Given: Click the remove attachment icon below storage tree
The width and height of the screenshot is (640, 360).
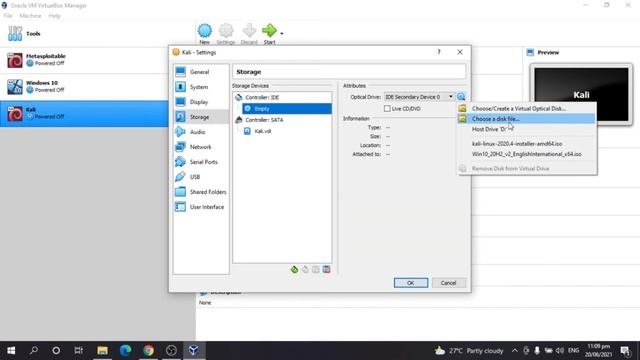Looking at the screenshot, I should (x=326, y=269).
